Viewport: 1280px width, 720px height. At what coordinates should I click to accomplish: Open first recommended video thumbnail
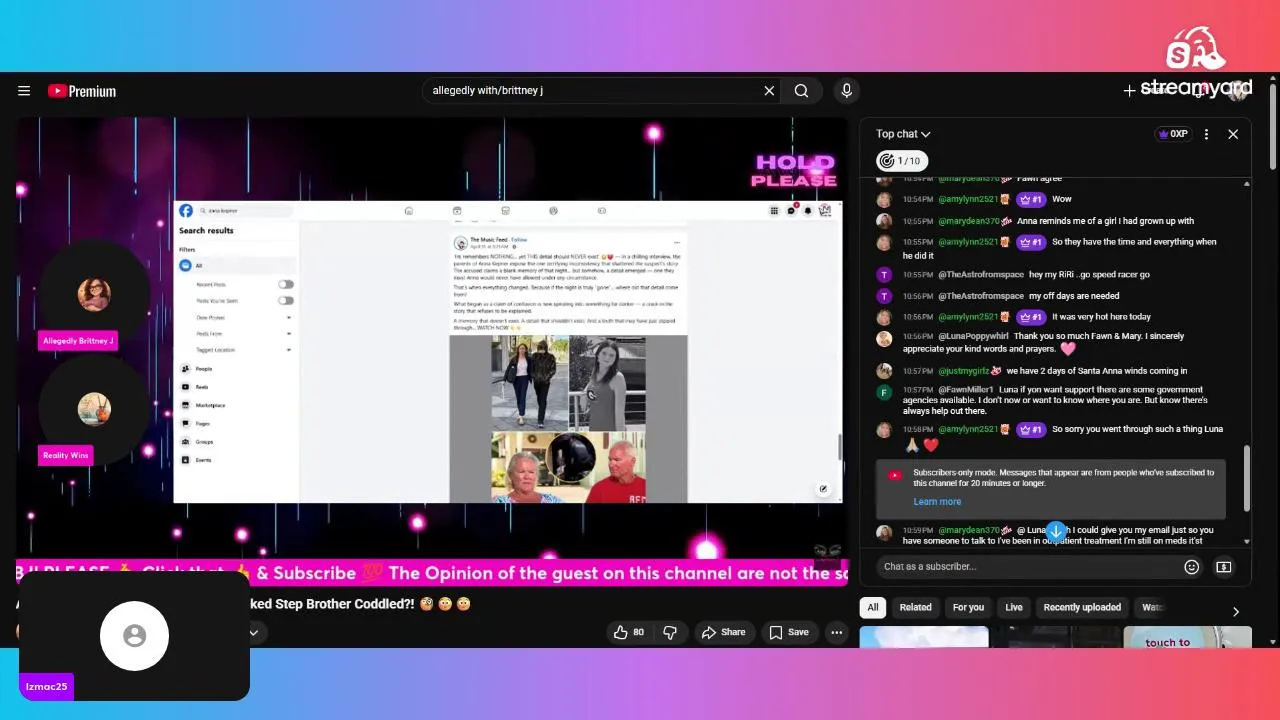tap(924, 637)
